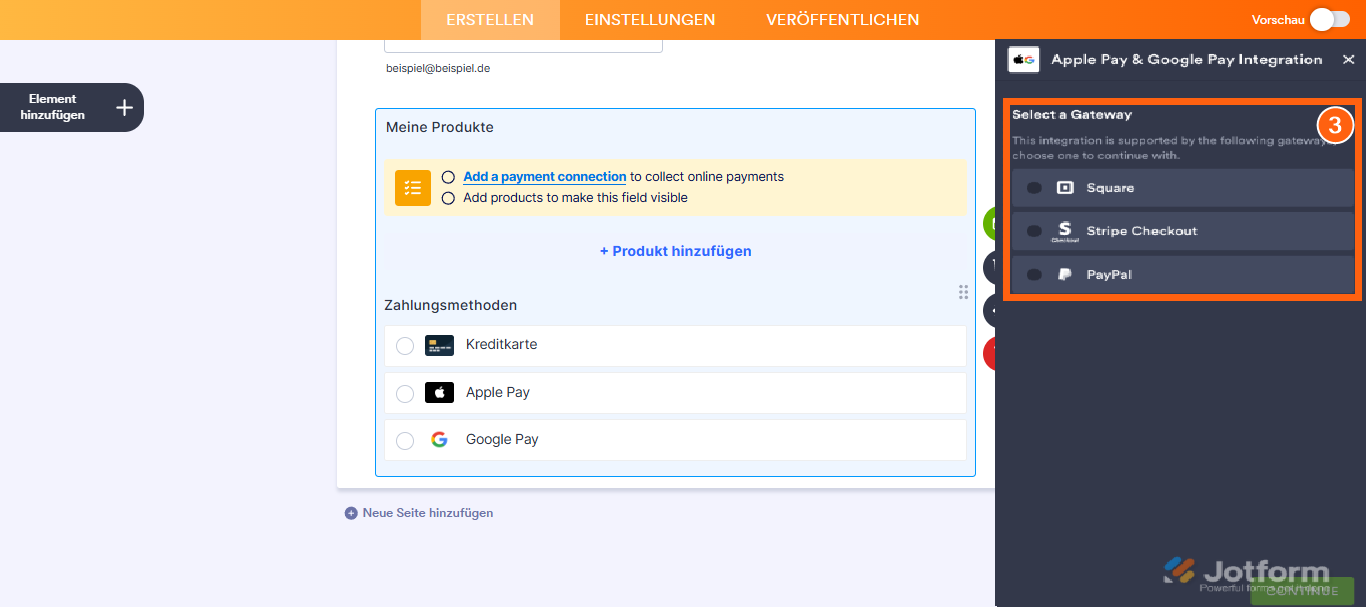This screenshot has height=607, width=1366.
Task: Click the Apple logo icon in payment methods
Action: pos(439,392)
